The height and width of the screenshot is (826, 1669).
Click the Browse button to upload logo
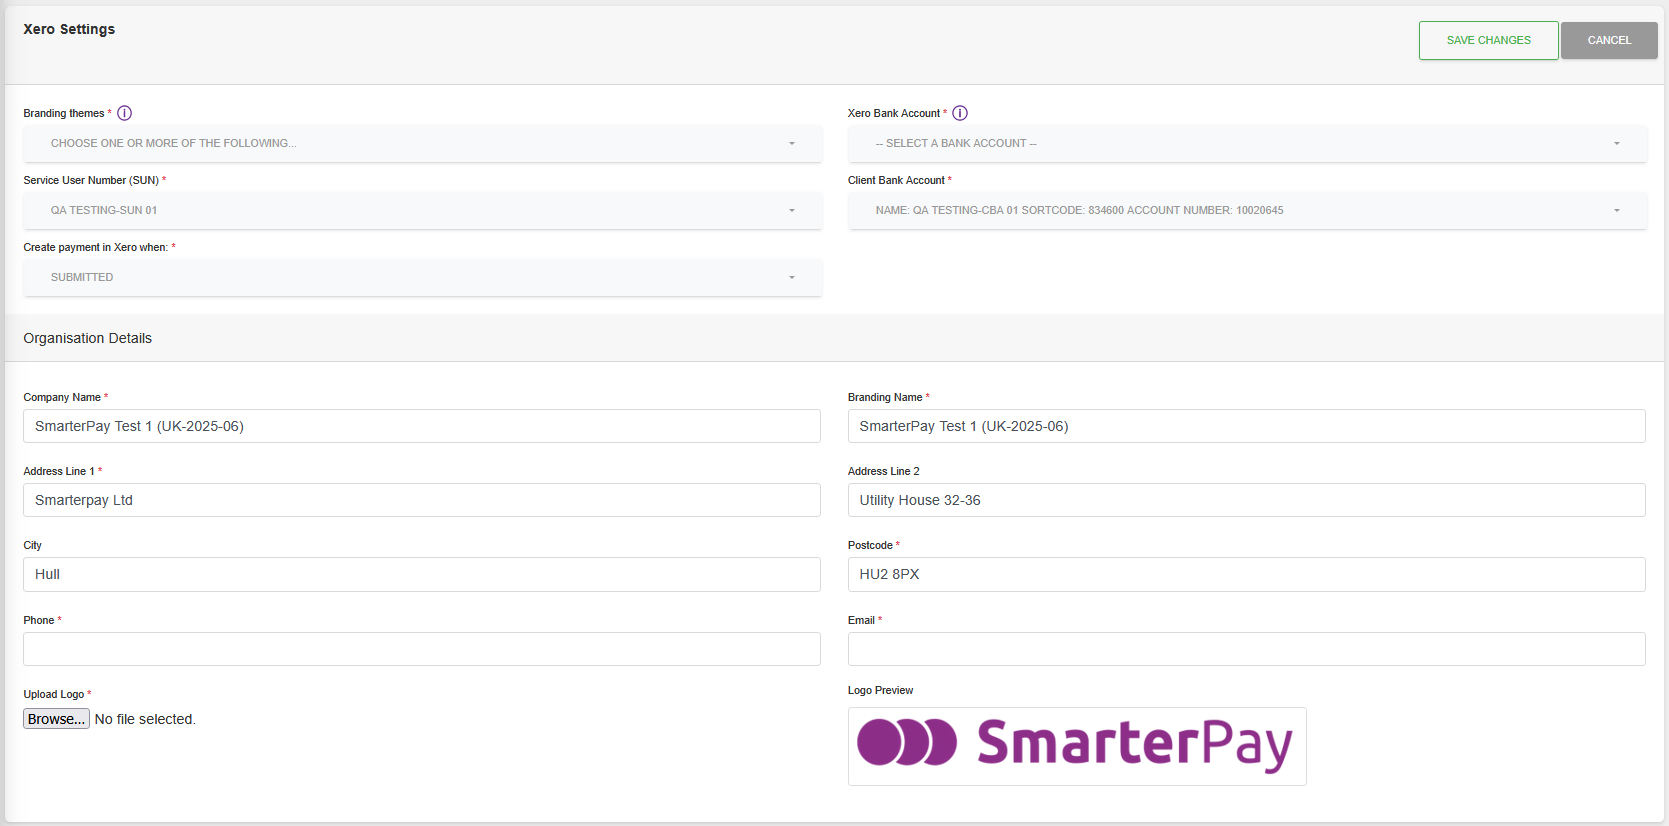56,719
